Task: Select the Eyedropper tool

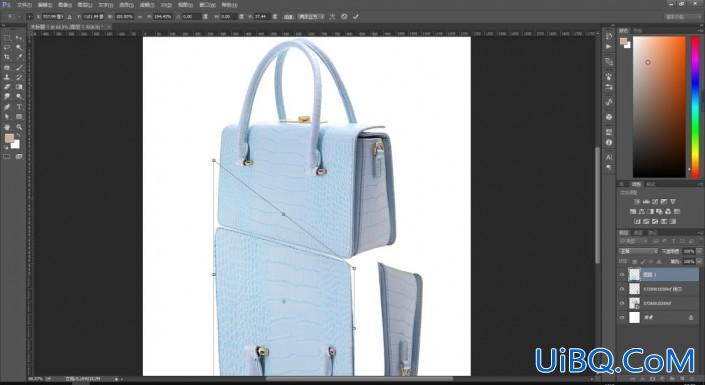Action: click(x=19, y=57)
